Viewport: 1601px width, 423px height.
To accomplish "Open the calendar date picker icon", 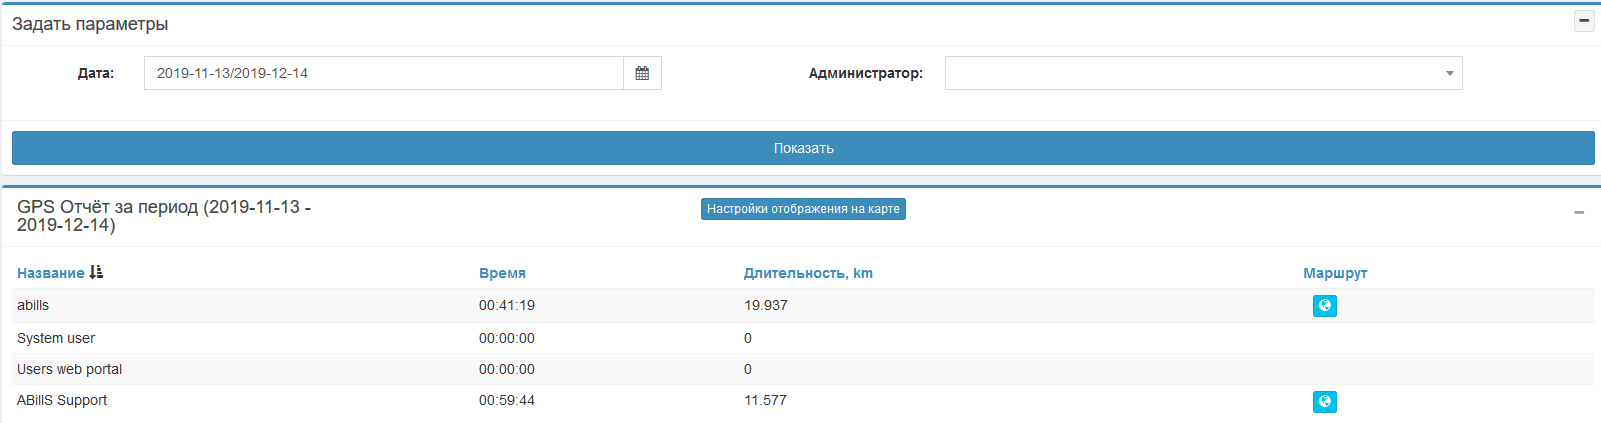I will pyautogui.click(x=642, y=73).
